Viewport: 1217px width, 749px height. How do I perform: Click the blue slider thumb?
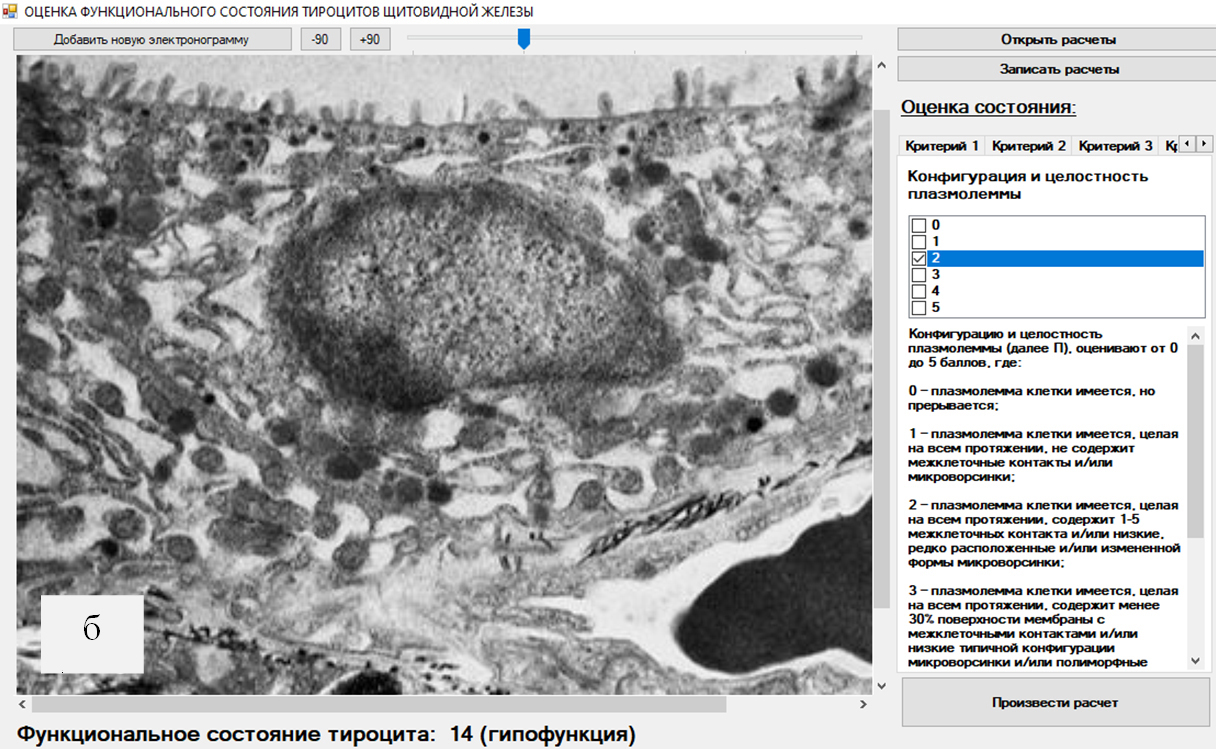523,38
